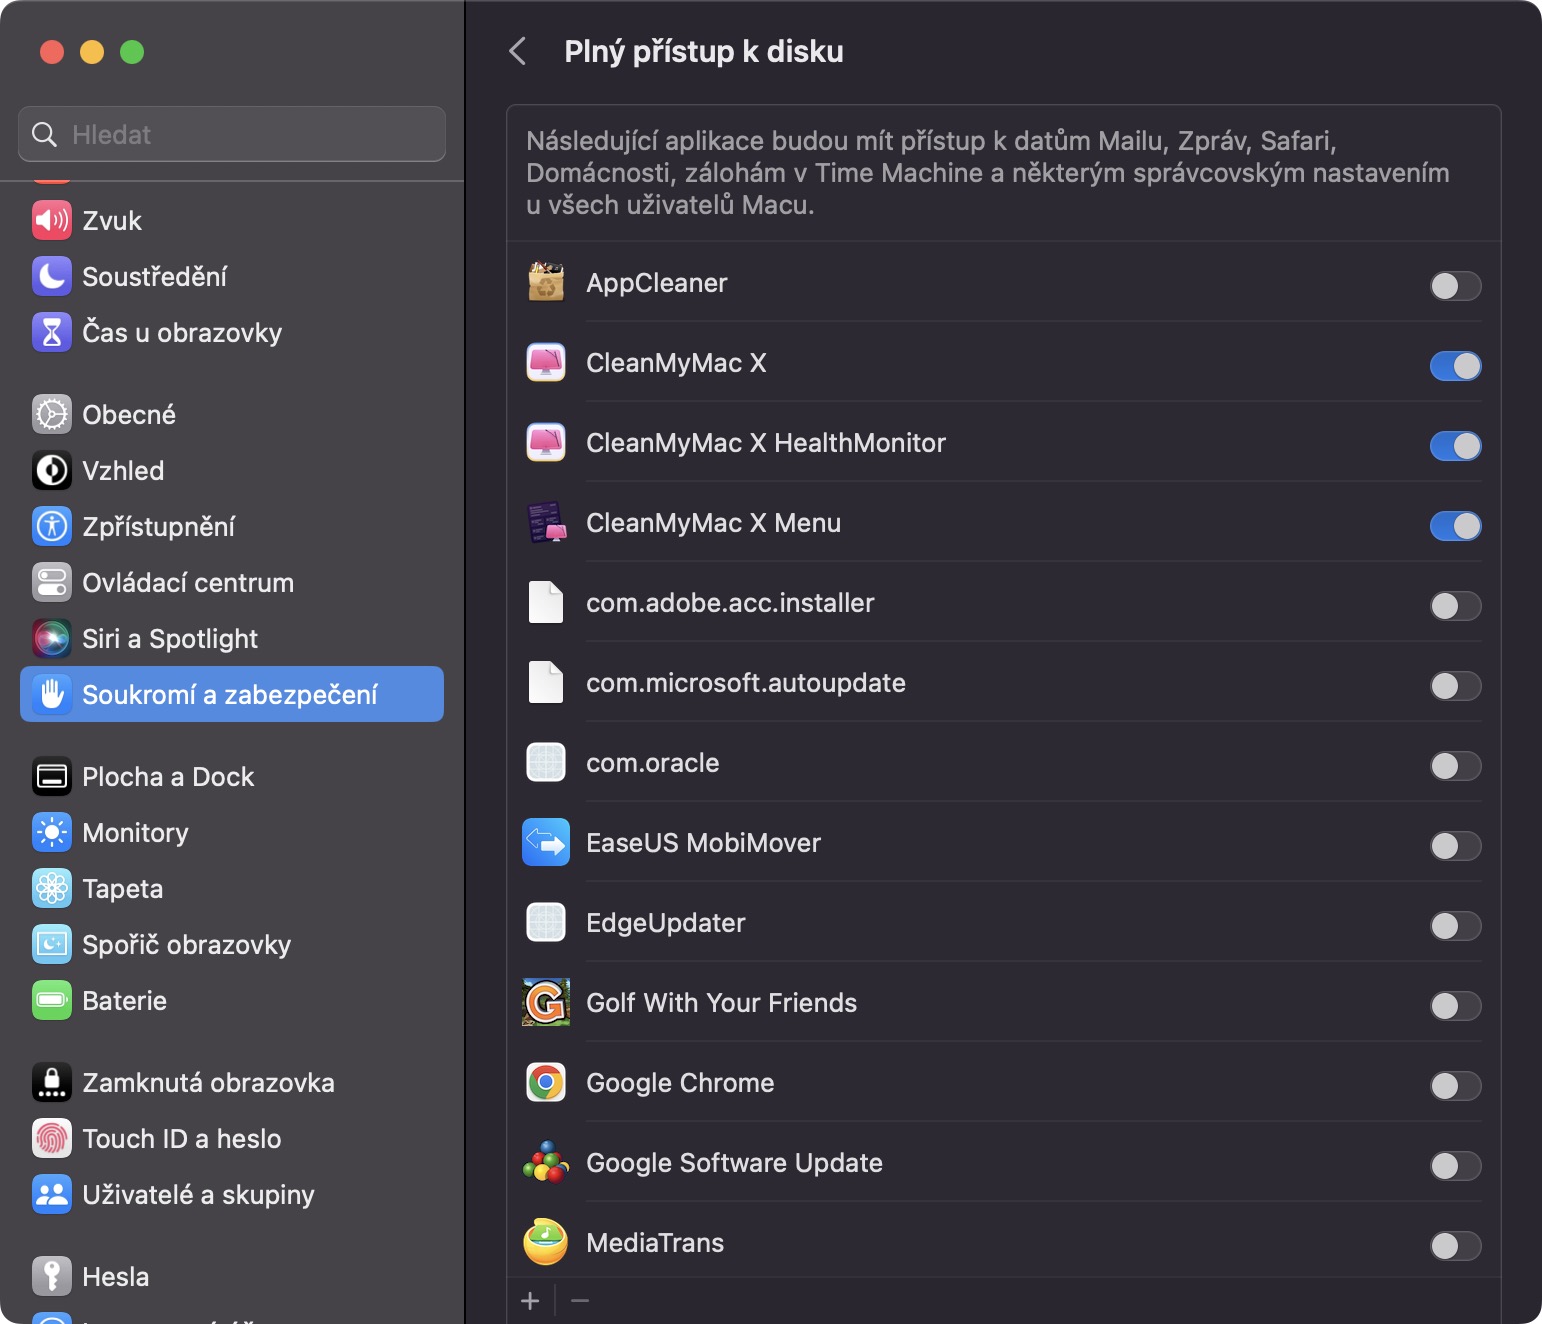Click the AppCleaner app icon
Image resolution: width=1542 pixels, height=1324 pixels.
click(x=546, y=283)
